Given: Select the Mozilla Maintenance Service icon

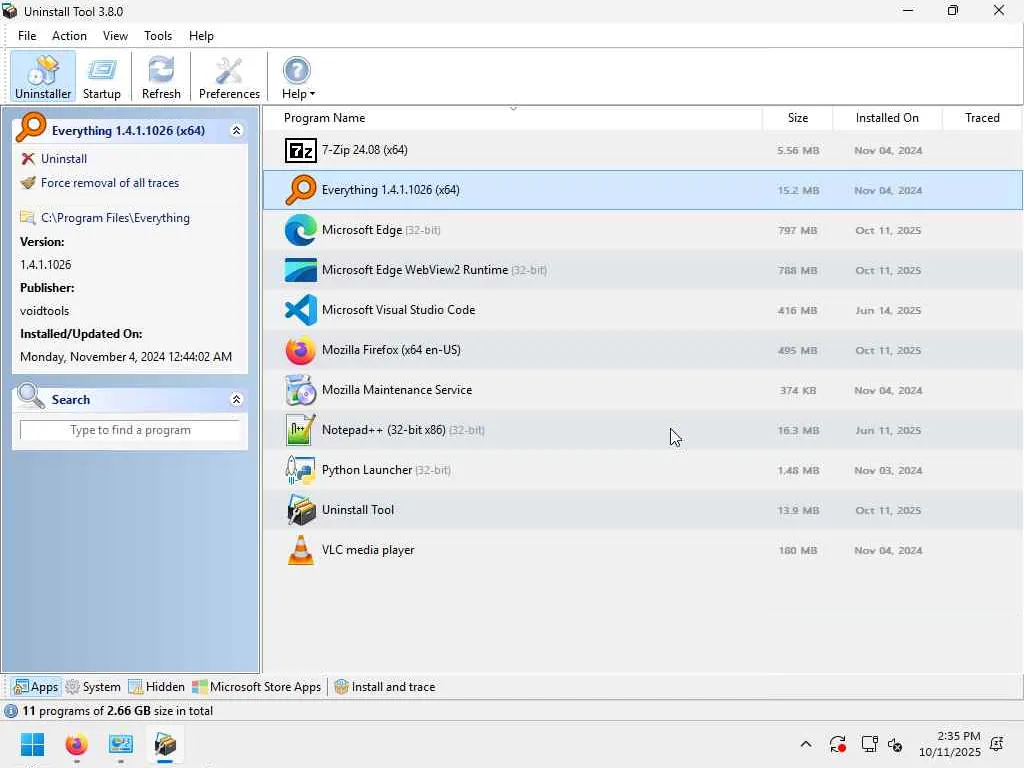Looking at the screenshot, I should click(x=300, y=390).
